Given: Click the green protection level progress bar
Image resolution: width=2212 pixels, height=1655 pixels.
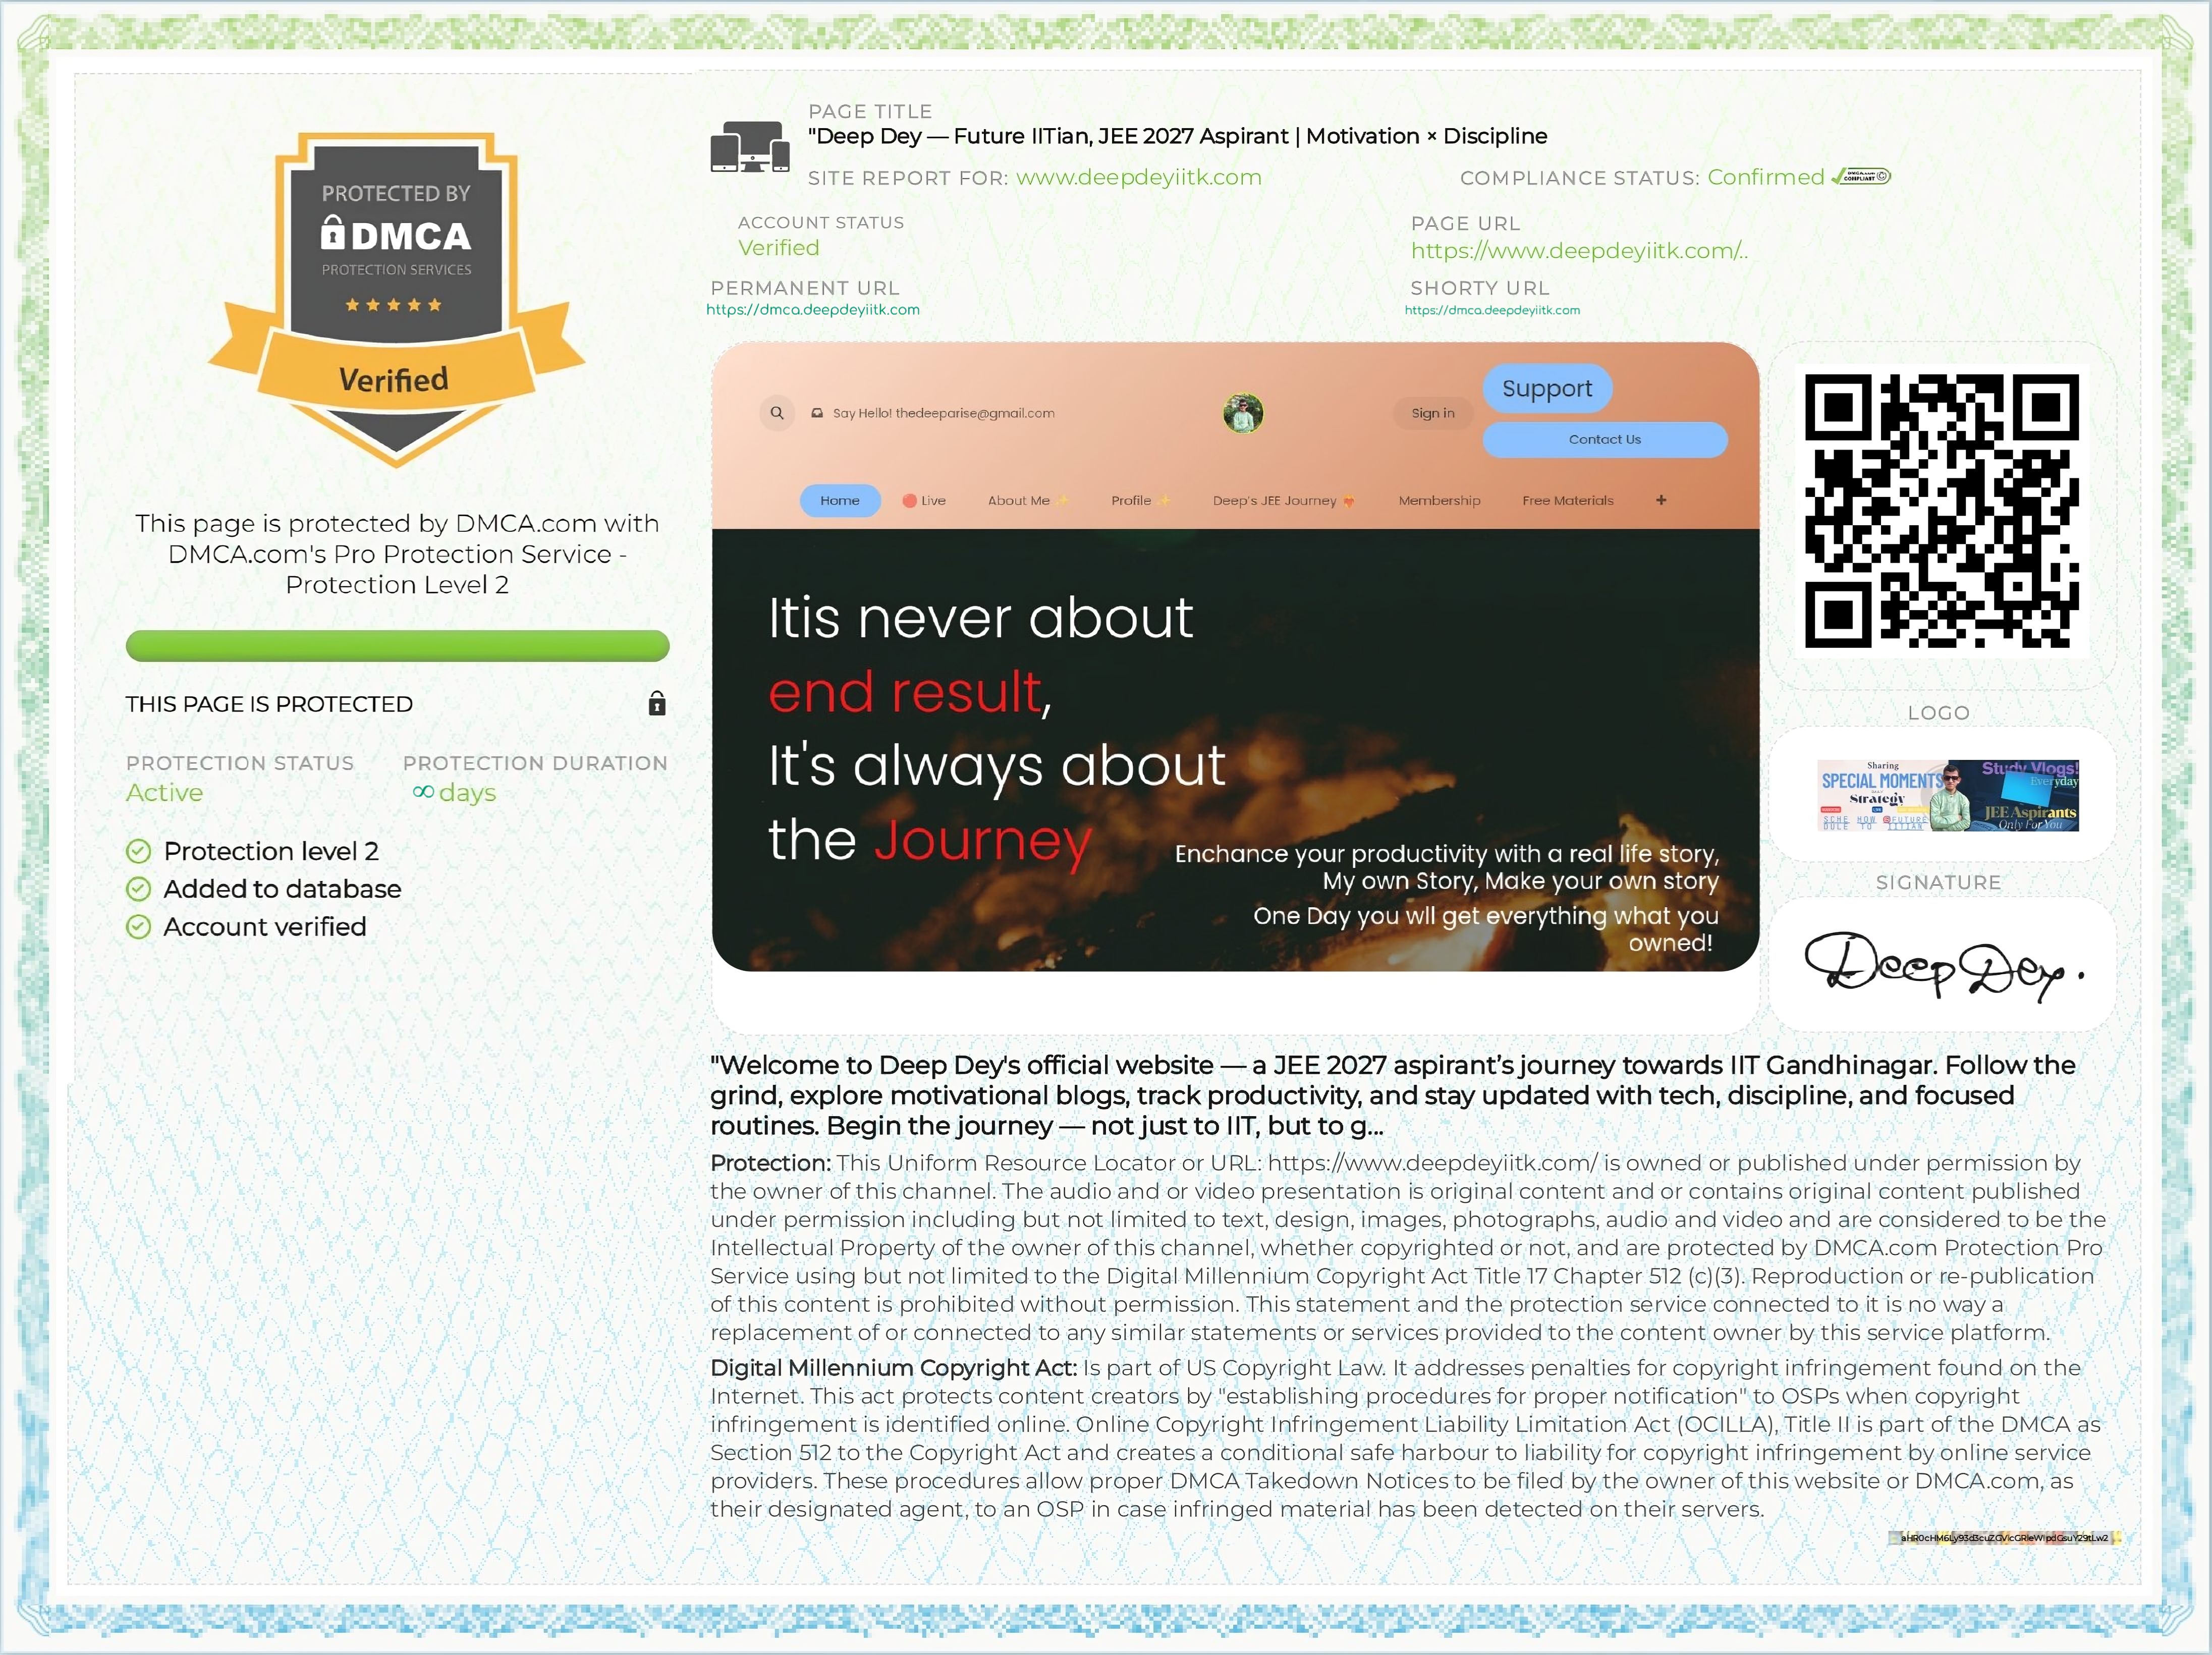Looking at the screenshot, I should pyautogui.click(x=397, y=646).
